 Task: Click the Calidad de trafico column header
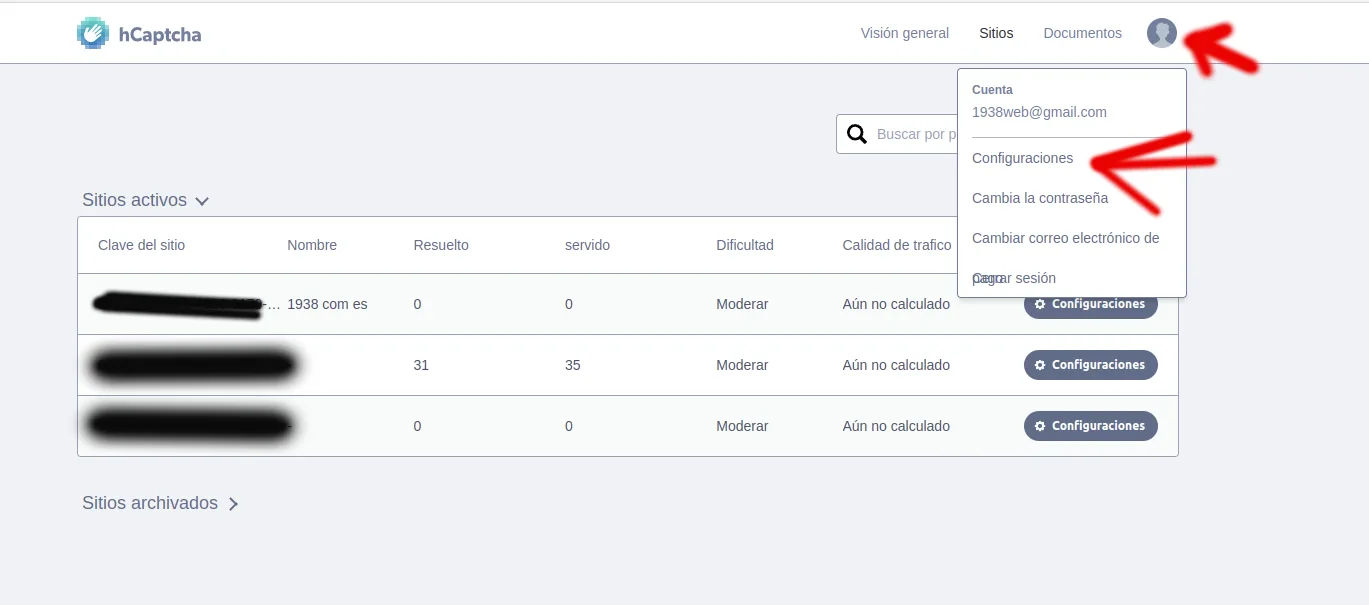coord(897,245)
